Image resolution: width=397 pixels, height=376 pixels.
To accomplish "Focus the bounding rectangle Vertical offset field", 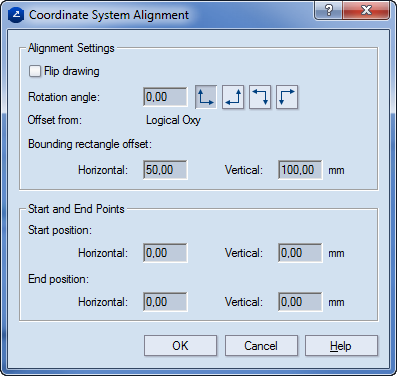I will click(x=300, y=170).
